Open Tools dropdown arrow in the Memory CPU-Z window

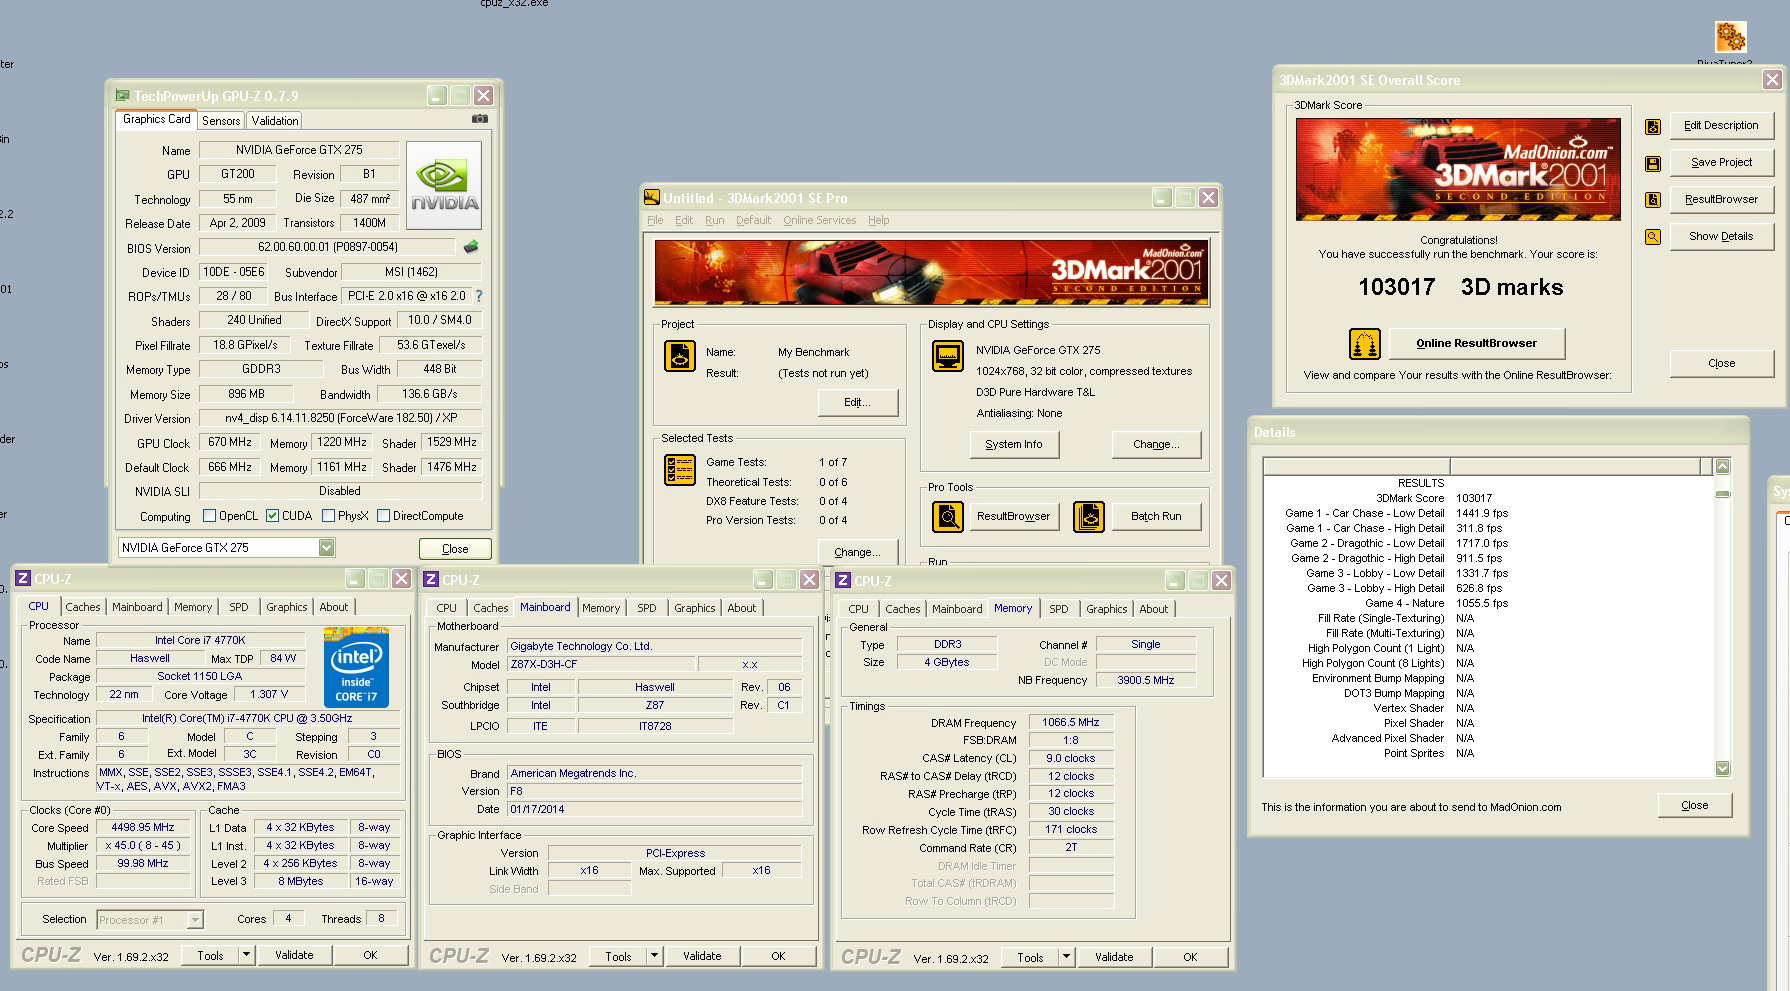1066,957
